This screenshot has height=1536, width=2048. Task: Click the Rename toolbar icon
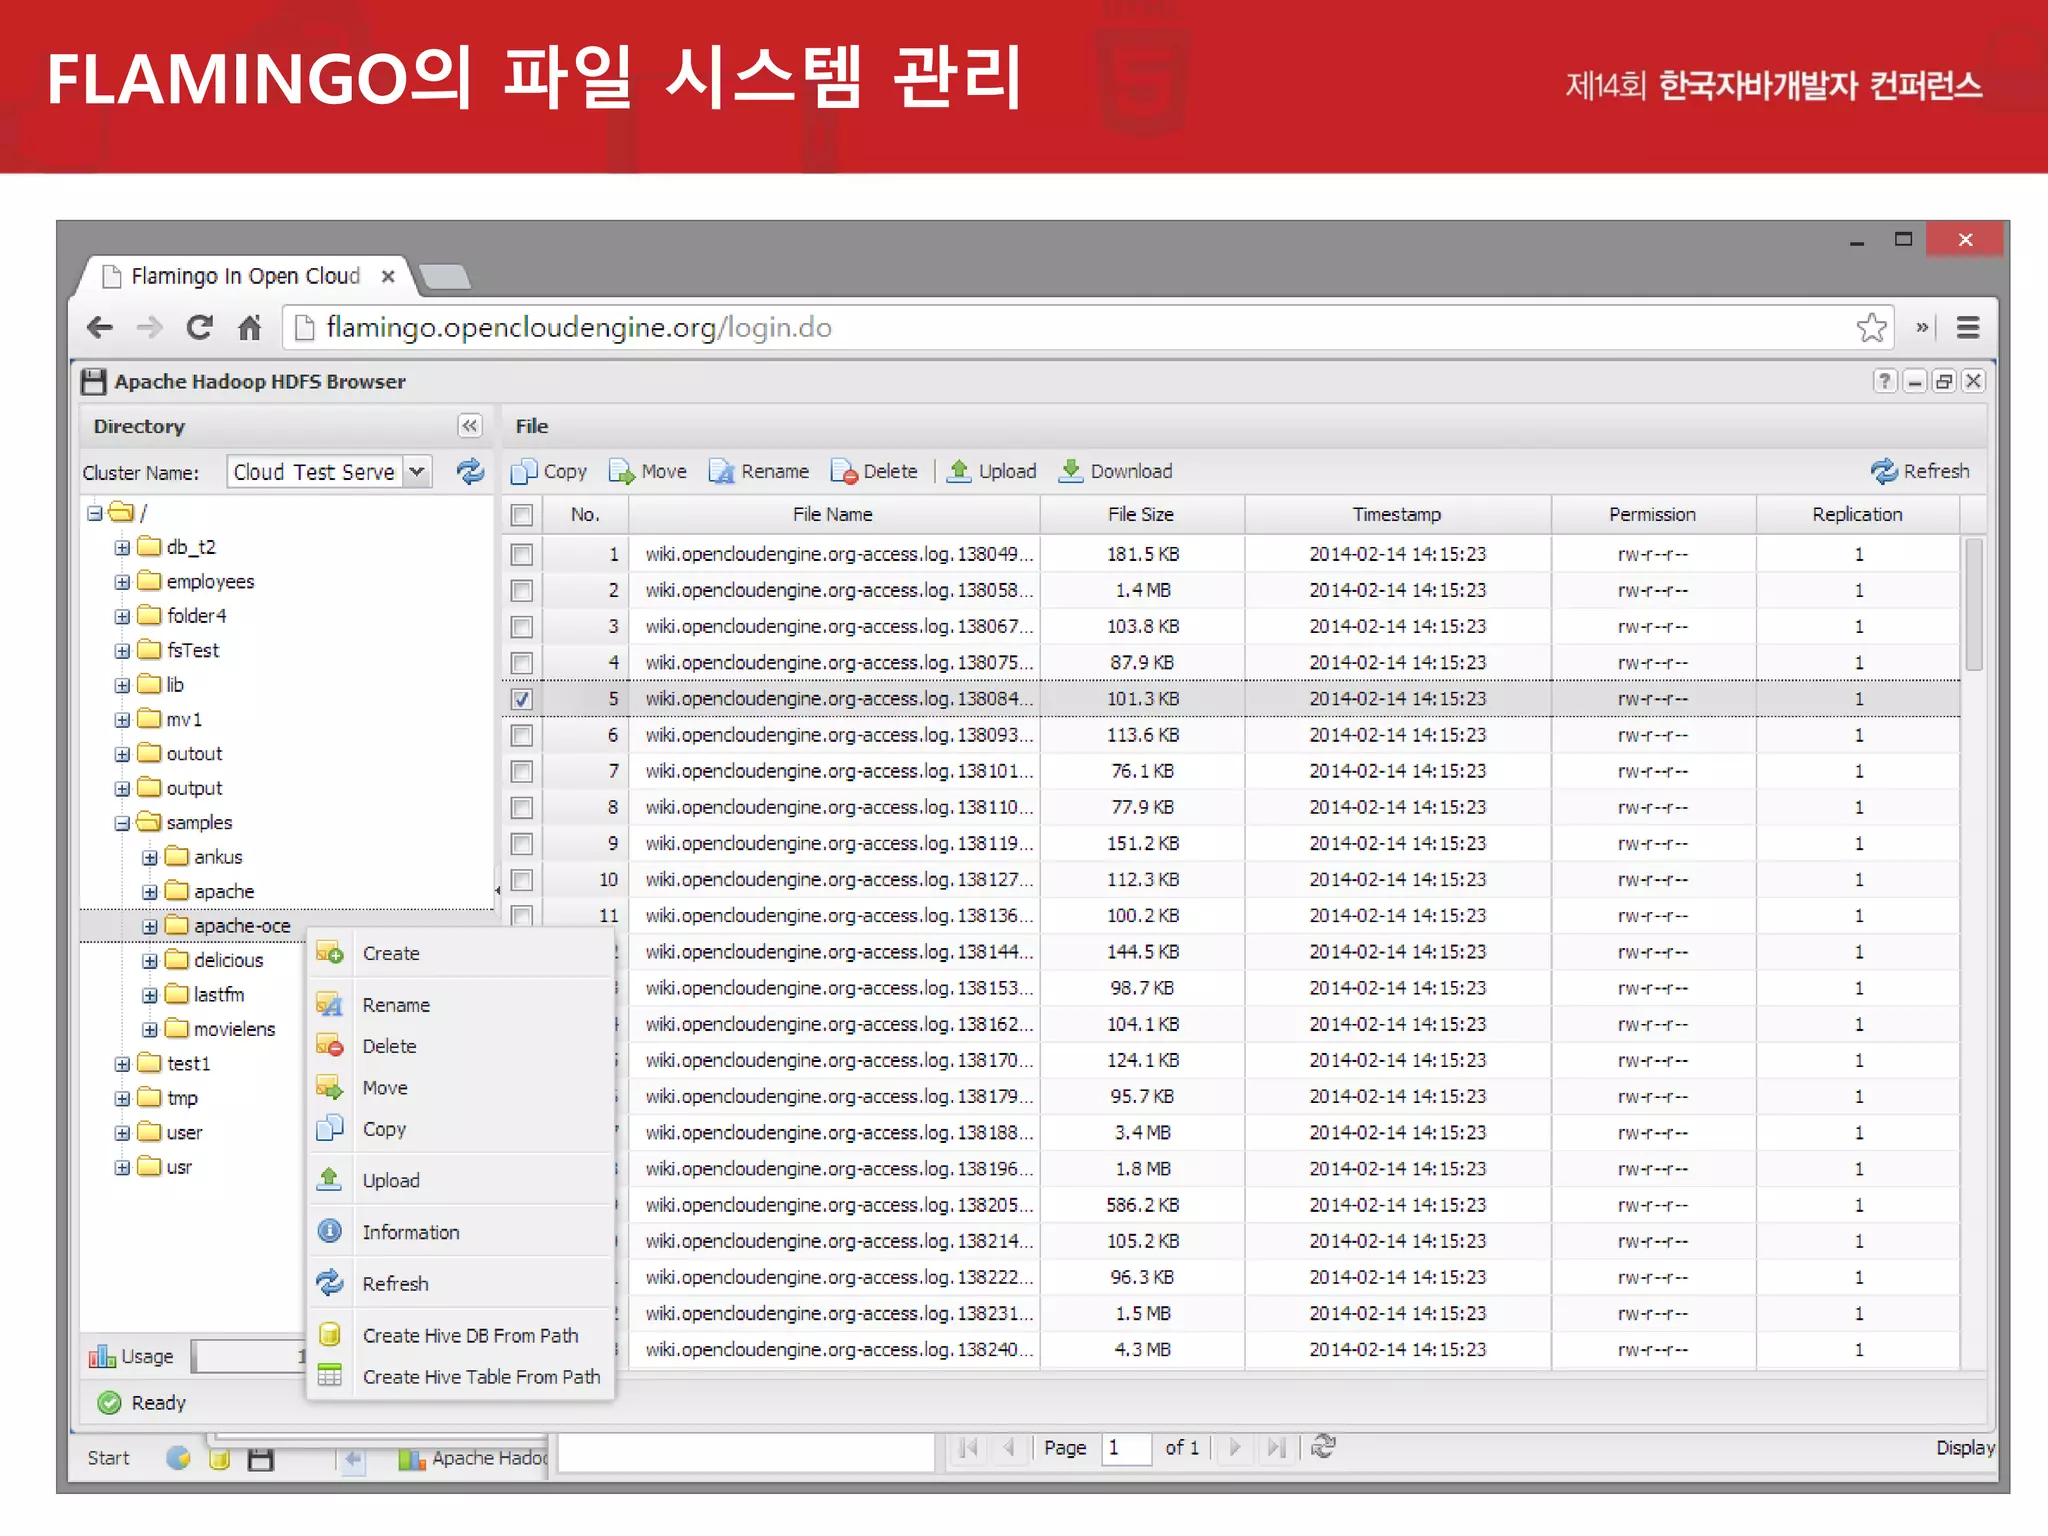pos(721,471)
